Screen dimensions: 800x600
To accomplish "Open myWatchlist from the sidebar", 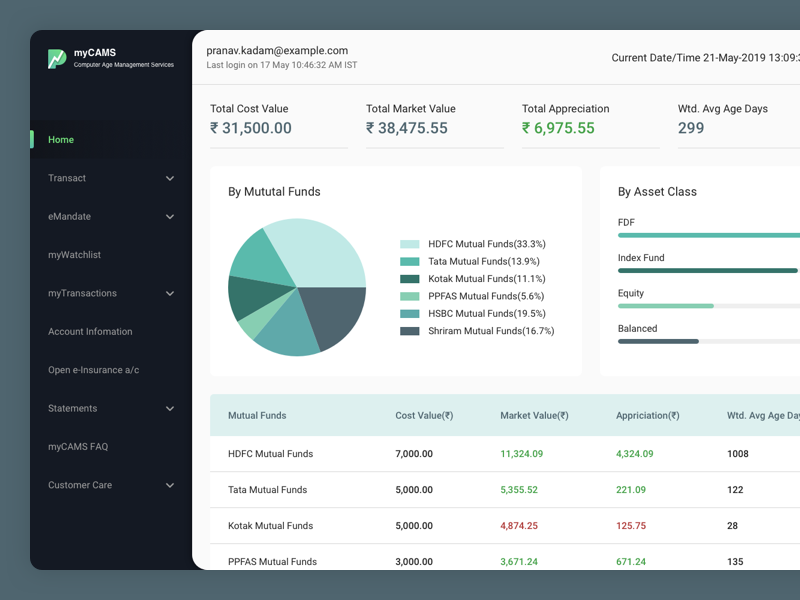I will (76, 254).
